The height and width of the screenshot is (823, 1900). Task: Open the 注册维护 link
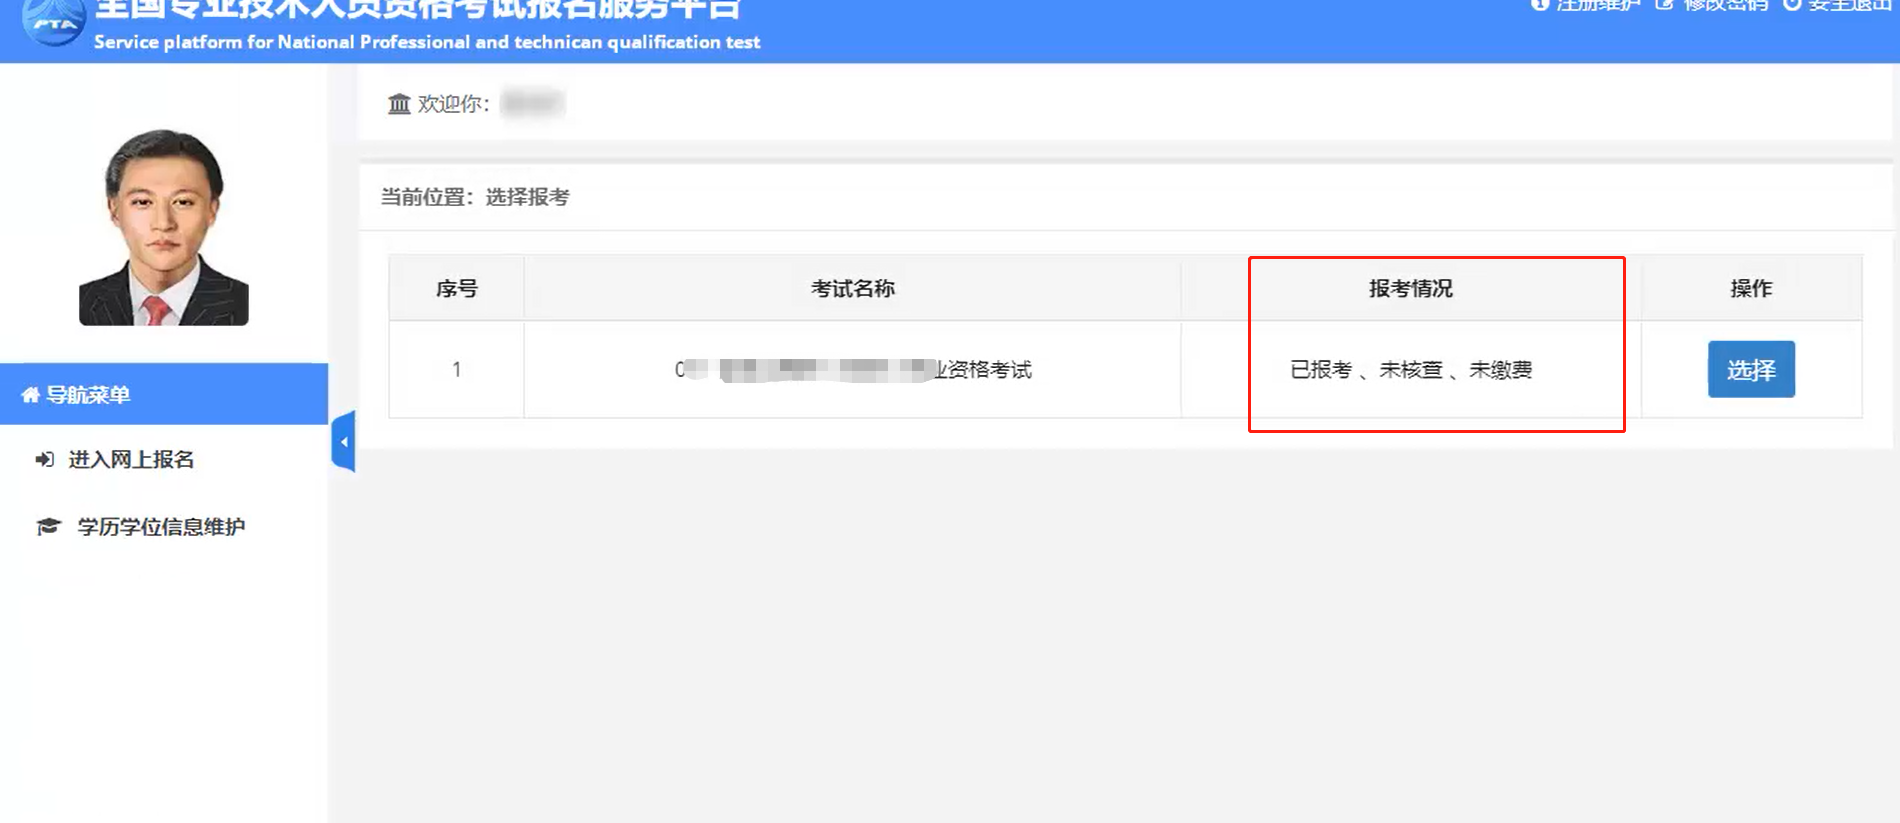[x=1598, y=5]
